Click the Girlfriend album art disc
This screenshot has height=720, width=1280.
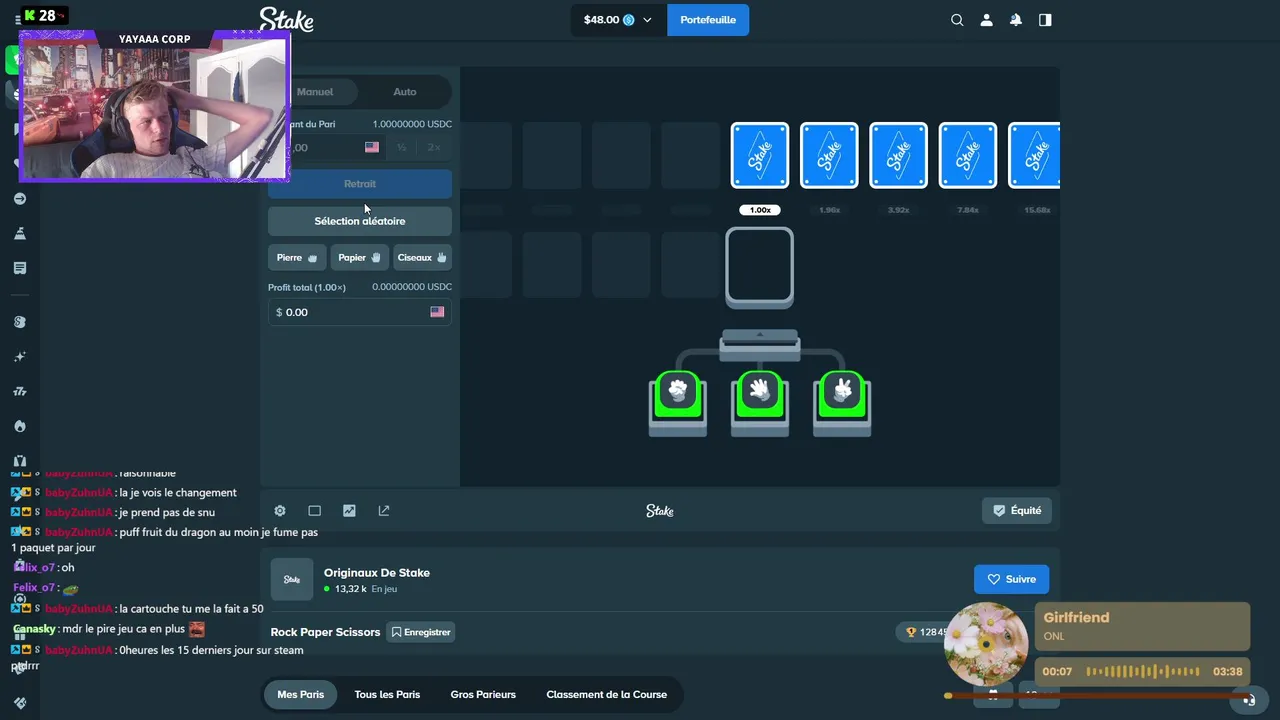pyautogui.click(x=986, y=645)
